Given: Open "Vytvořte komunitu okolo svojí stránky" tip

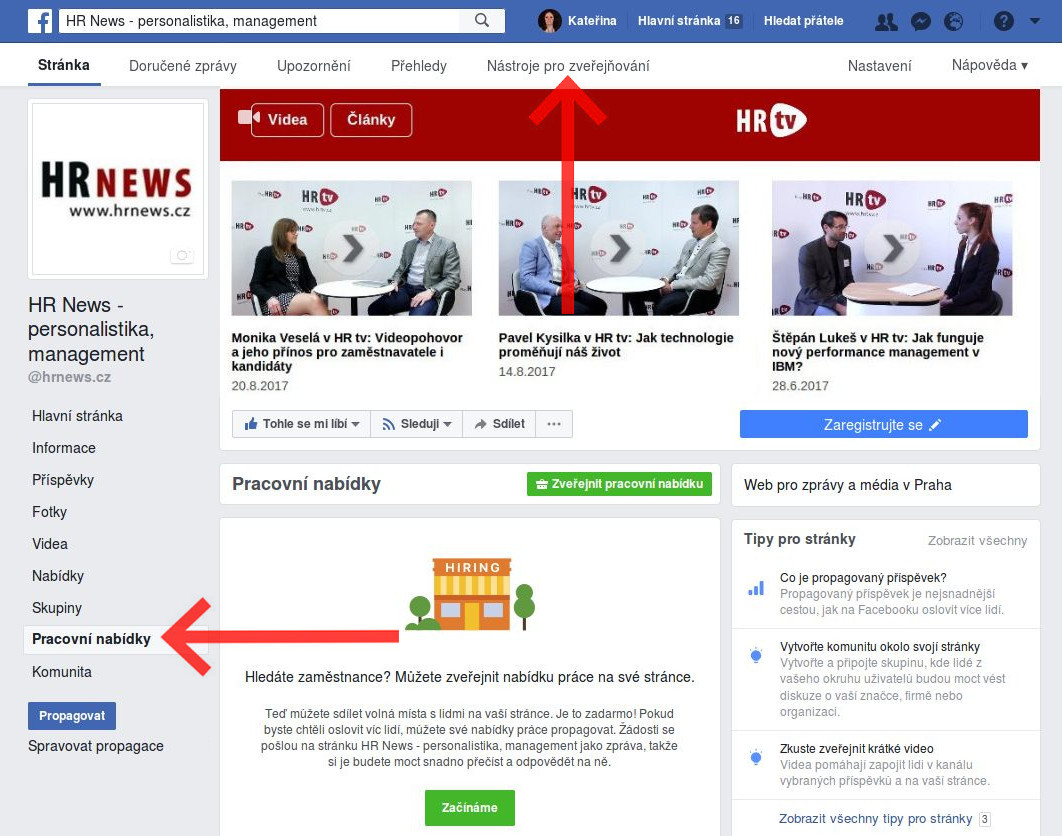Looking at the screenshot, I should point(880,646).
